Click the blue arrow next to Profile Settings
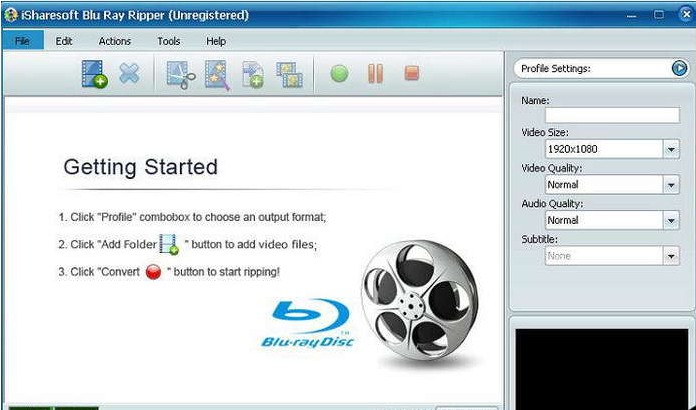This screenshot has width=696, height=410. coord(679,68)
